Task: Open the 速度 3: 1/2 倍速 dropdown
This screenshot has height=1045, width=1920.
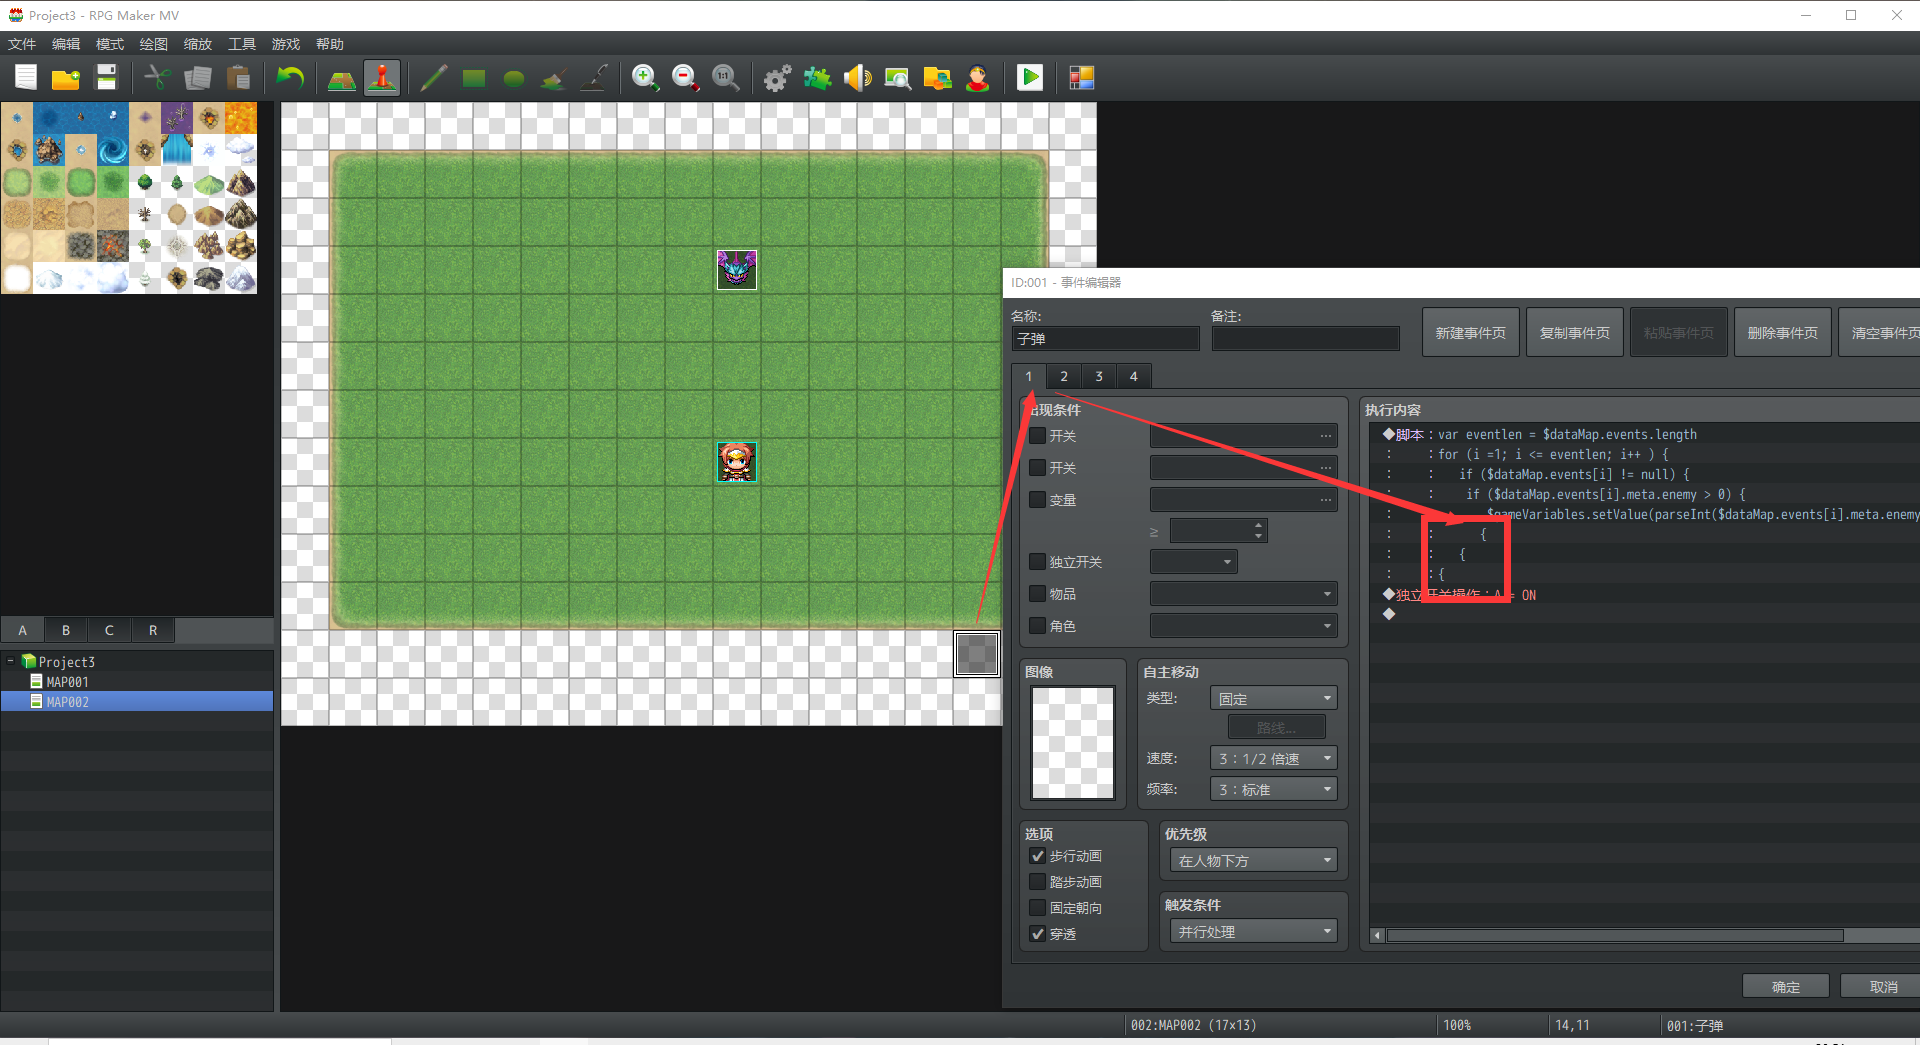Action: pos(1273,758)
